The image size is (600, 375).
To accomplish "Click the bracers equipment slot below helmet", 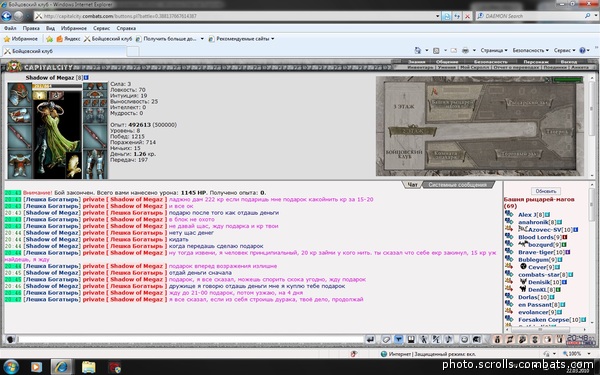I will click(19, 115).
